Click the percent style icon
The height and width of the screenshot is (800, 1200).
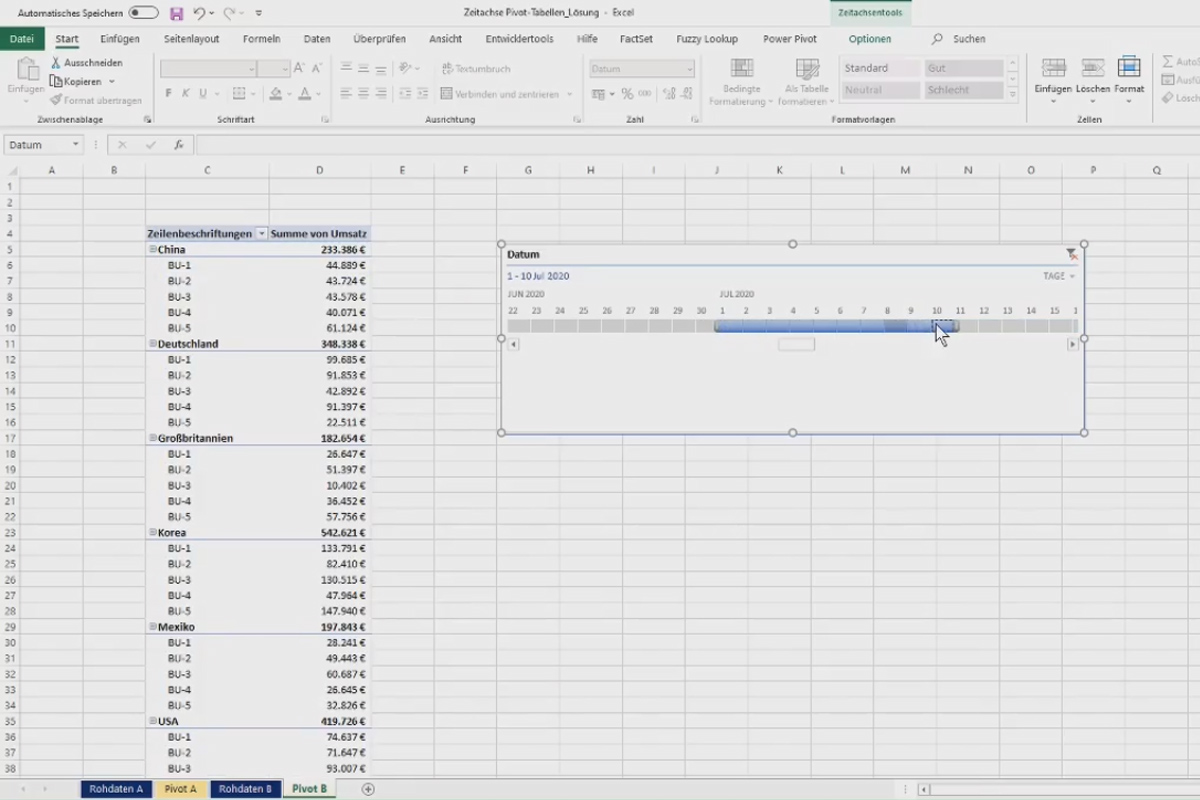pos(627,94)
